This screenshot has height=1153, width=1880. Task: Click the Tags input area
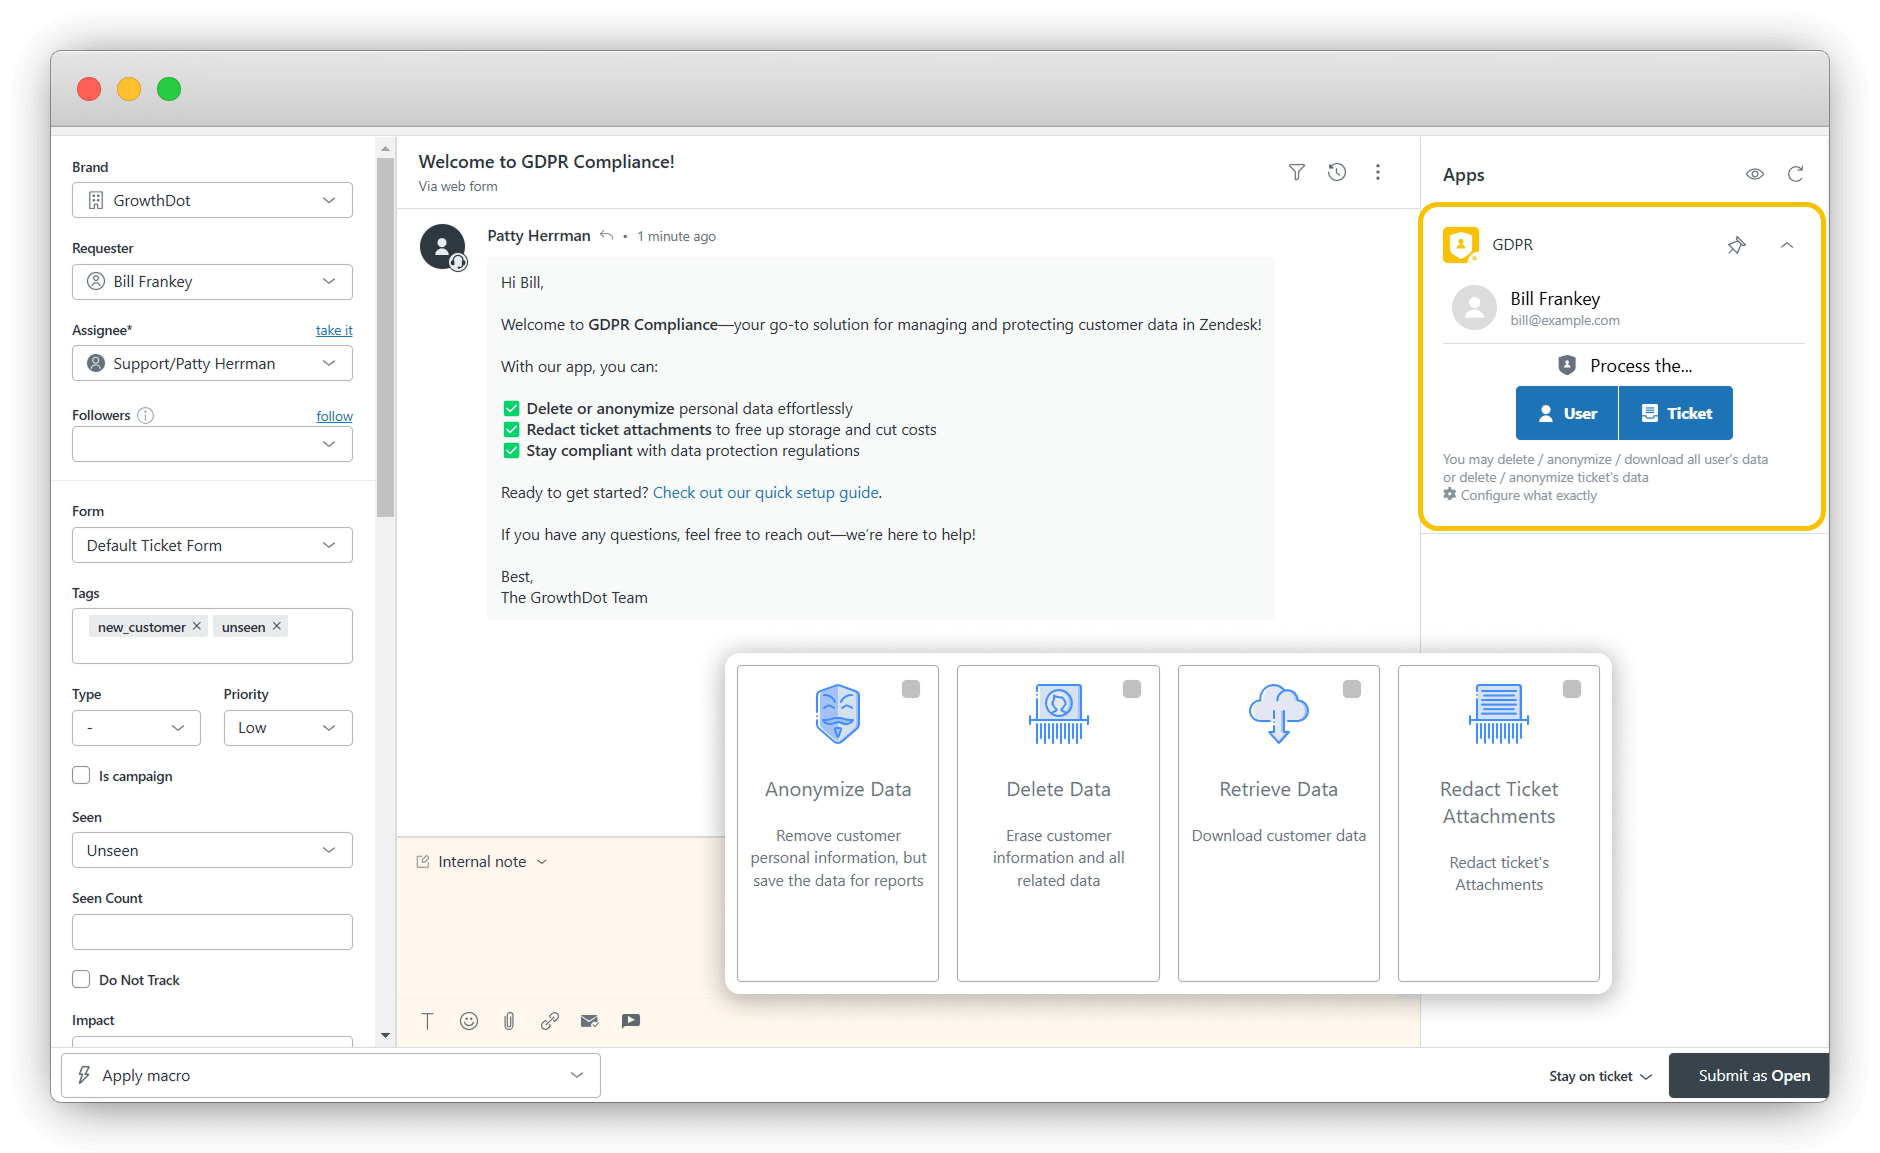pos(212,636)
